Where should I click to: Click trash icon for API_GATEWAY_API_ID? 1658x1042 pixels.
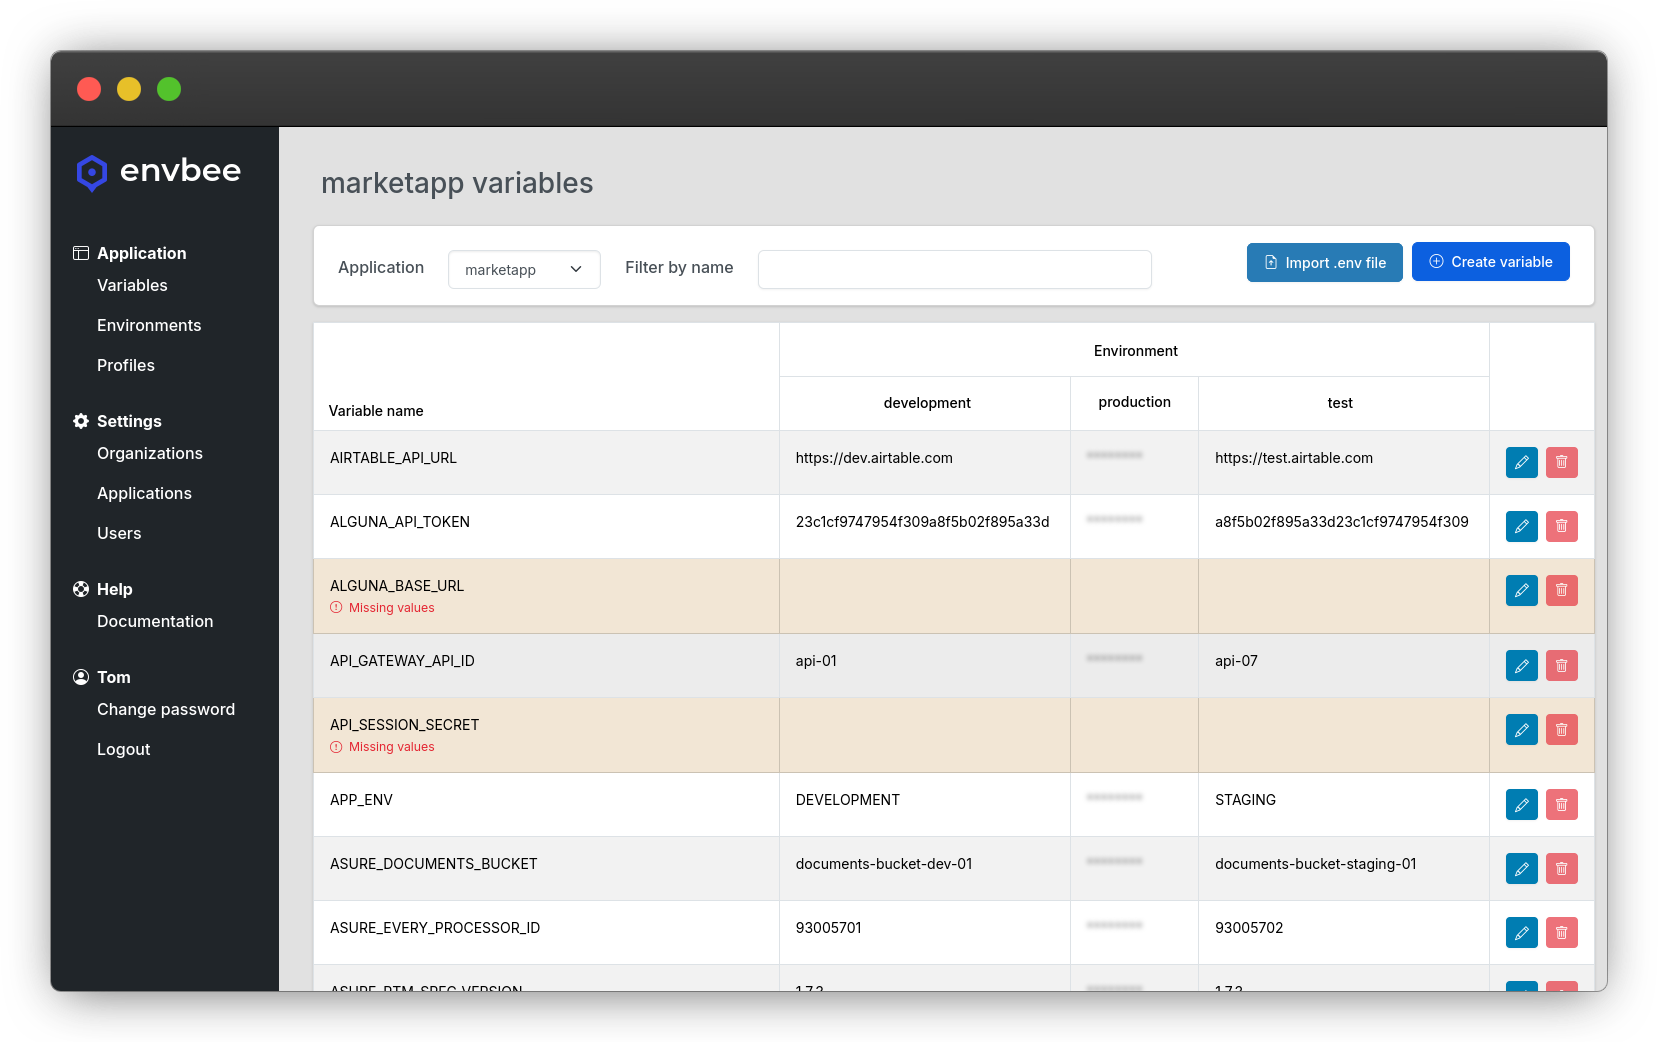(x=1561, y=665)
